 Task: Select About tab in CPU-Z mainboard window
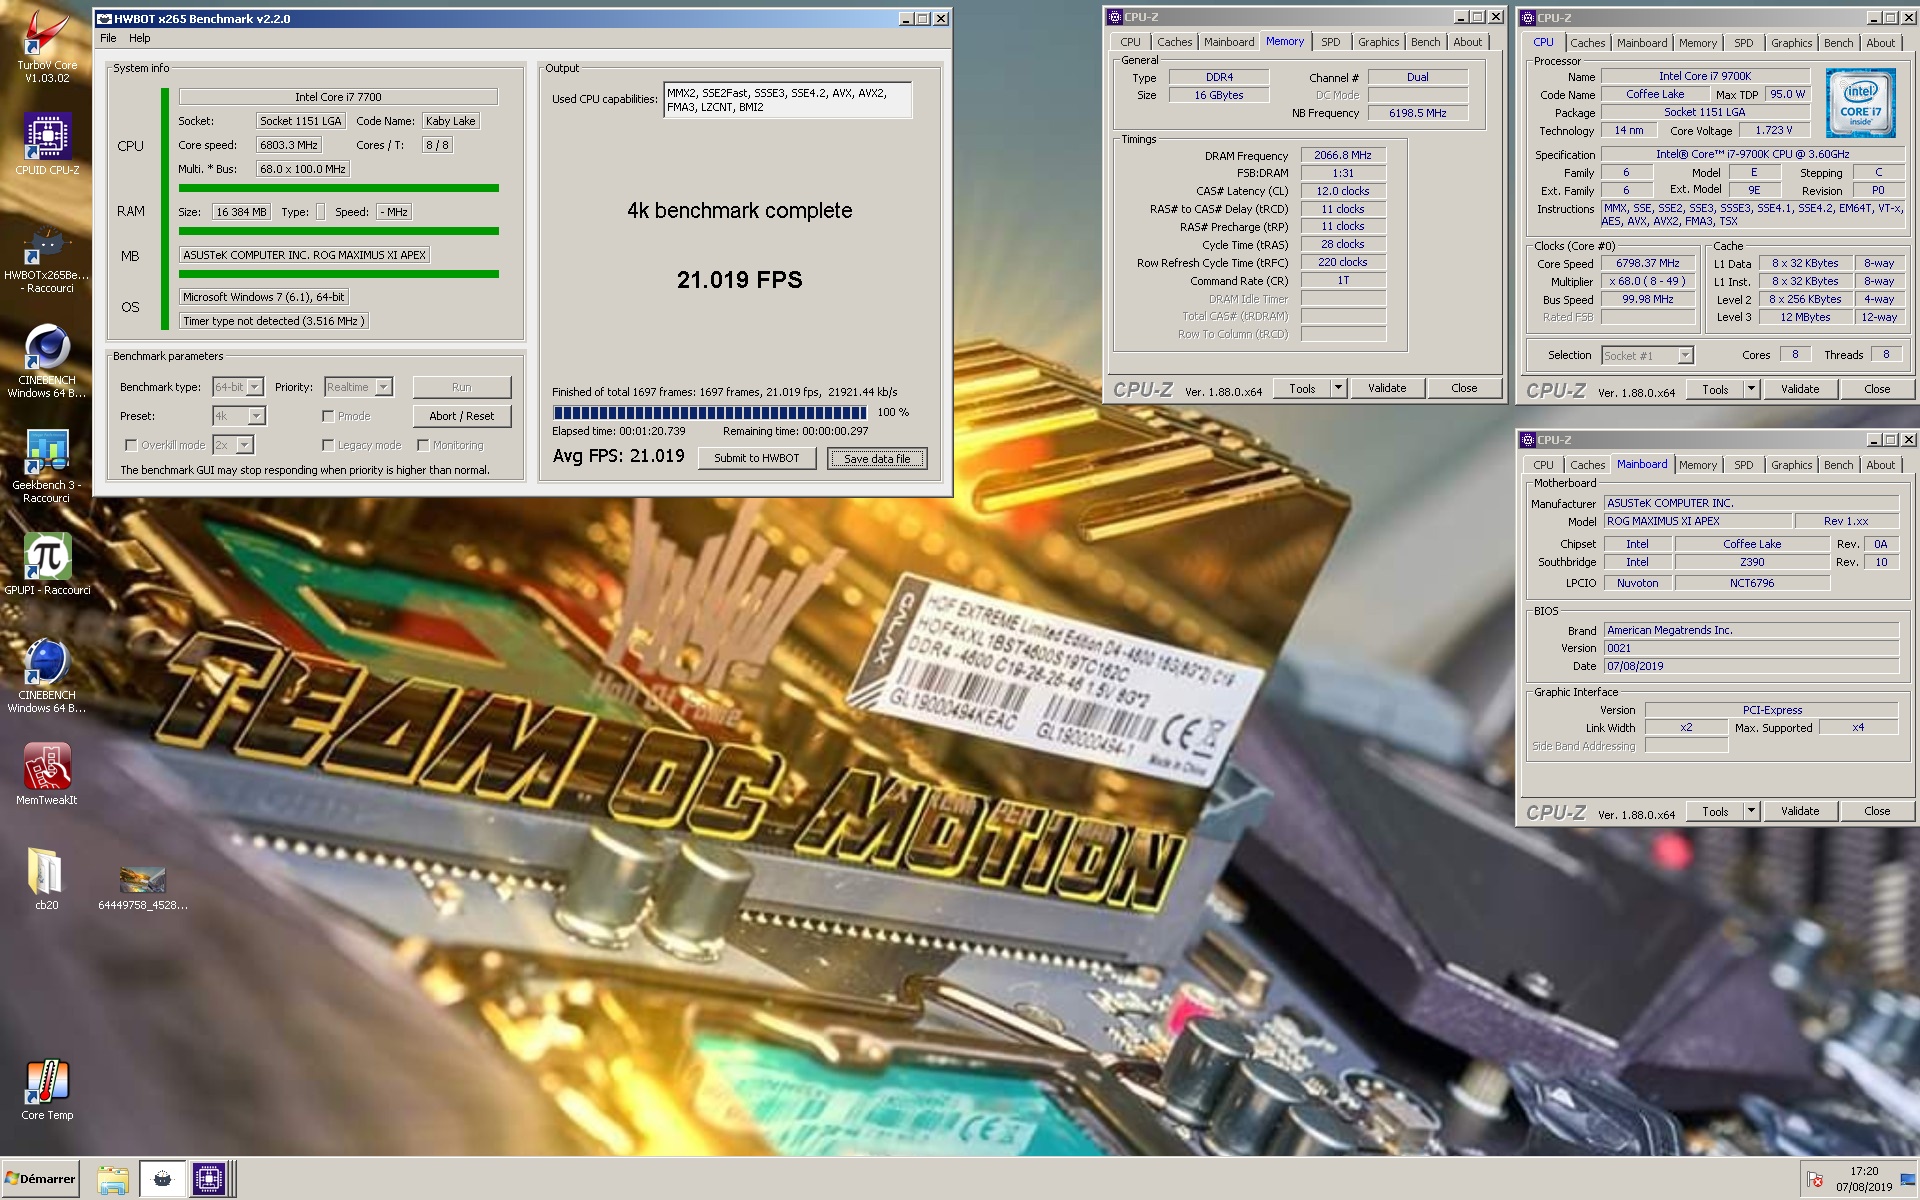1880,465
